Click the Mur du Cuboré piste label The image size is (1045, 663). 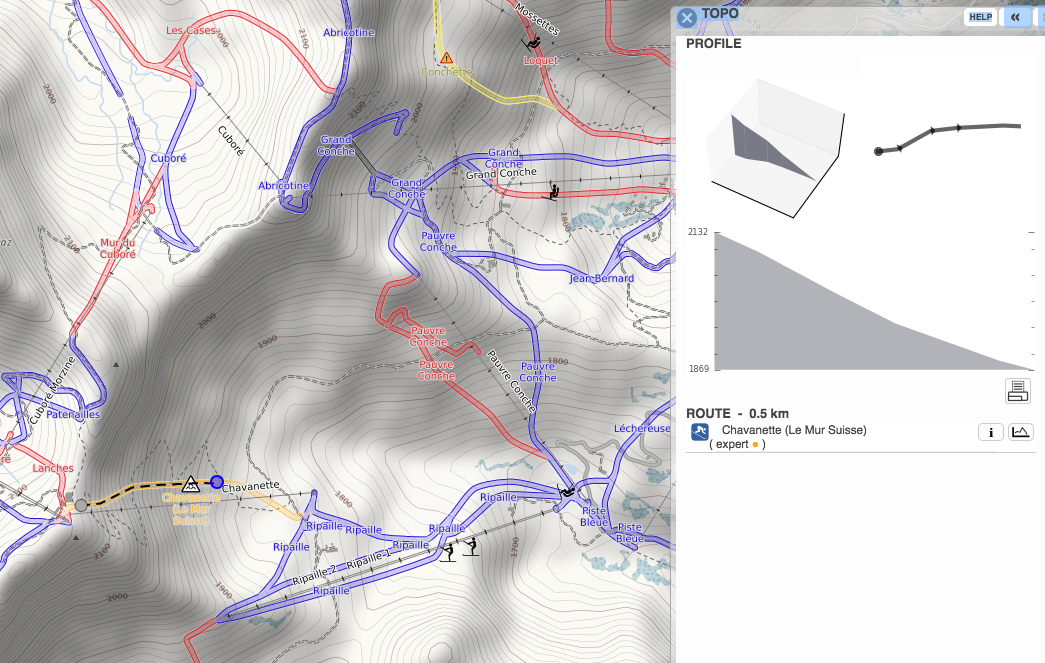(118, 248)
